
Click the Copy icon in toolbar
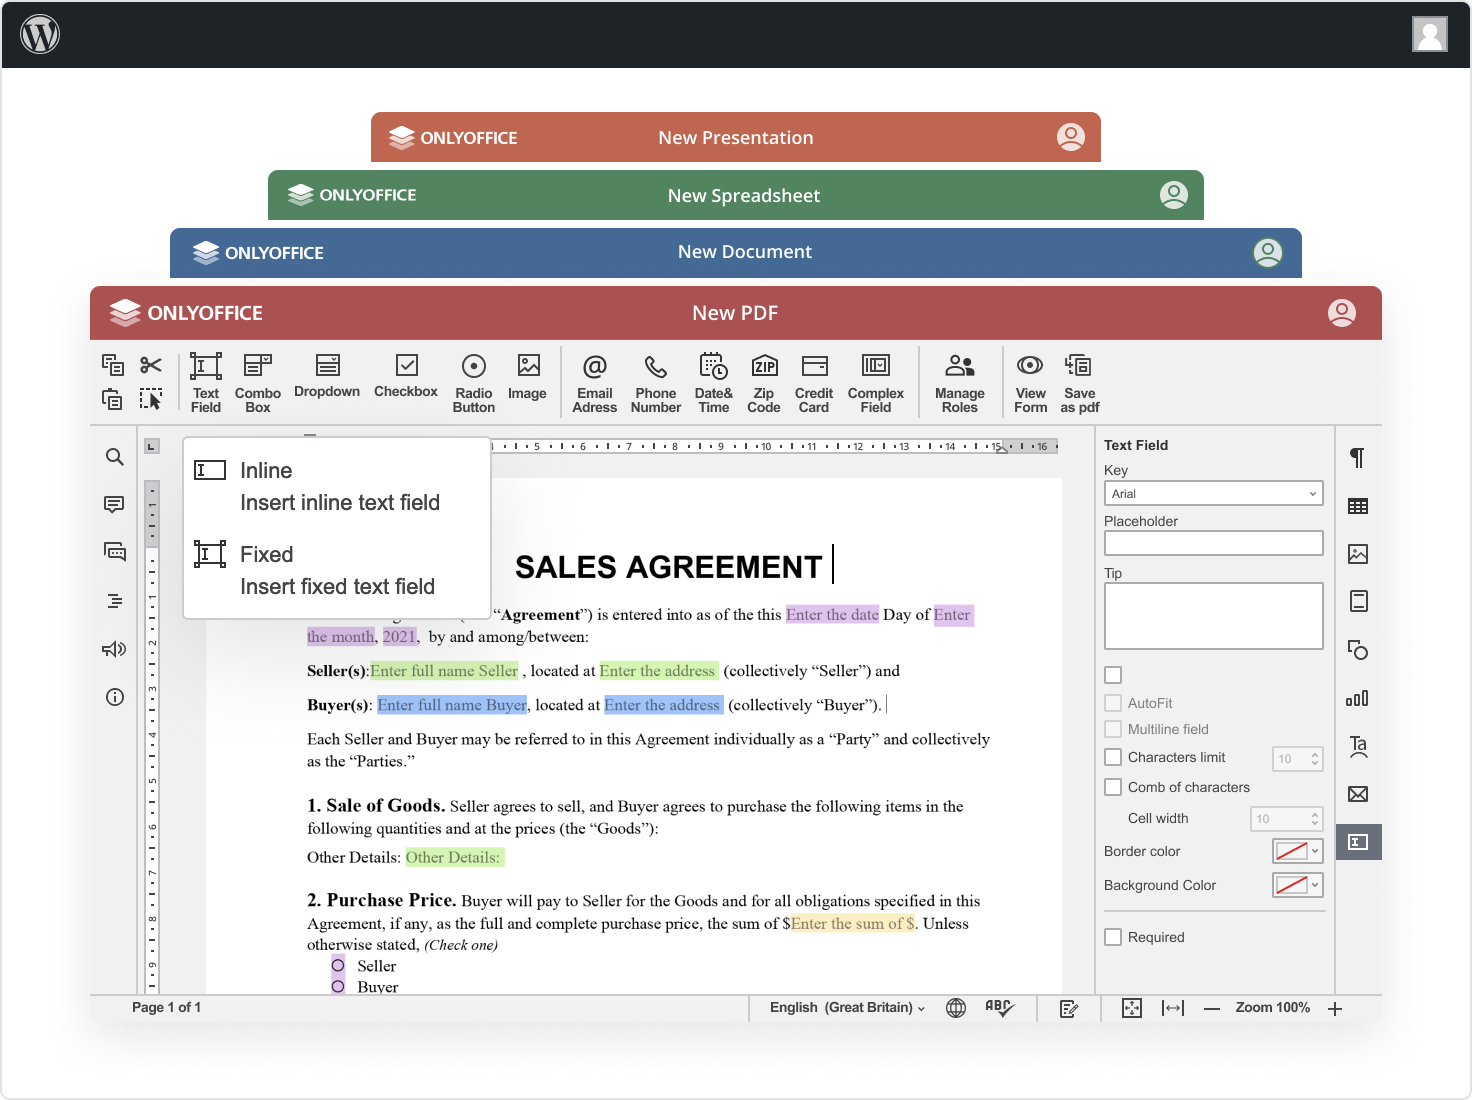coord(113,365)
